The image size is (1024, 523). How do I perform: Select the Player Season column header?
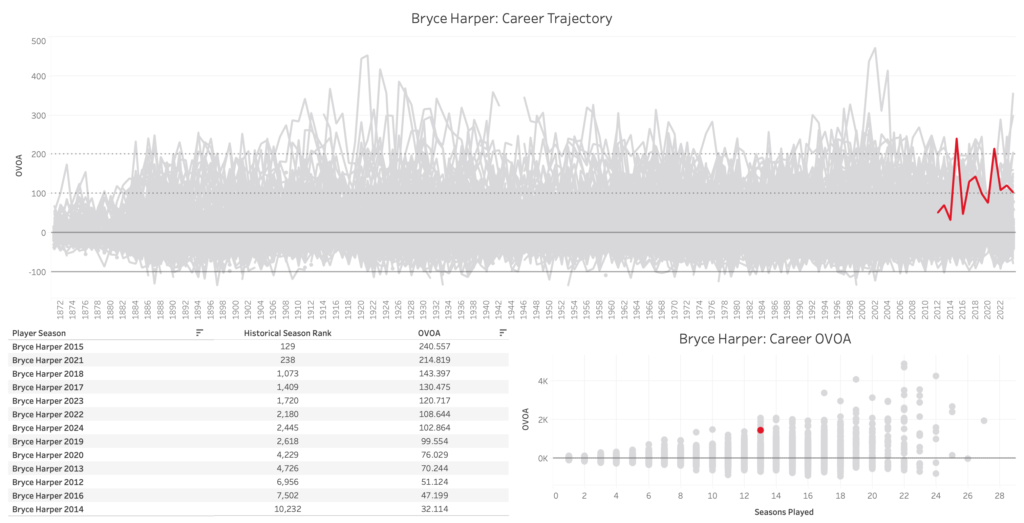point(39,333)
